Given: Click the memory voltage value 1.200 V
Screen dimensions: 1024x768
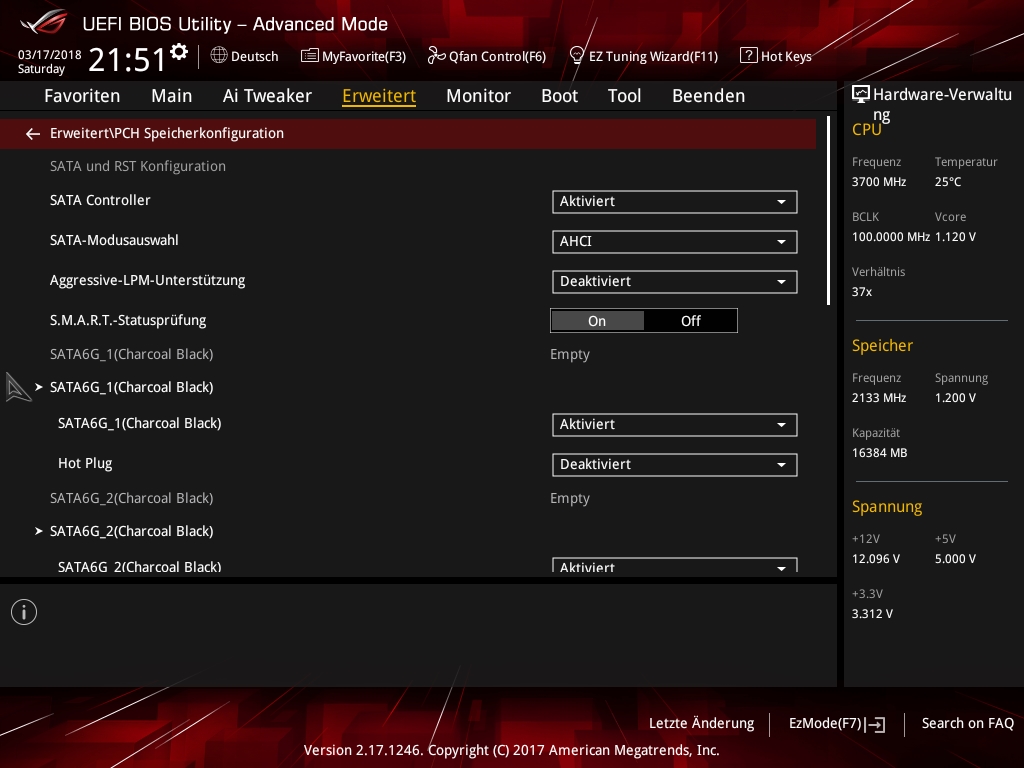Looking at the screenshot, I should coord(955,398).
